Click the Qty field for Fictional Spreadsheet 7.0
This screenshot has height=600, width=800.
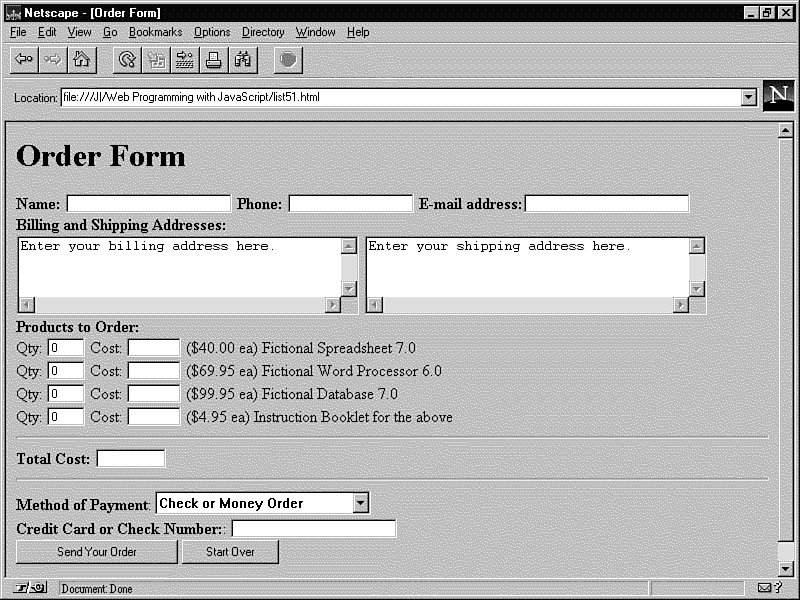[65, 348]
